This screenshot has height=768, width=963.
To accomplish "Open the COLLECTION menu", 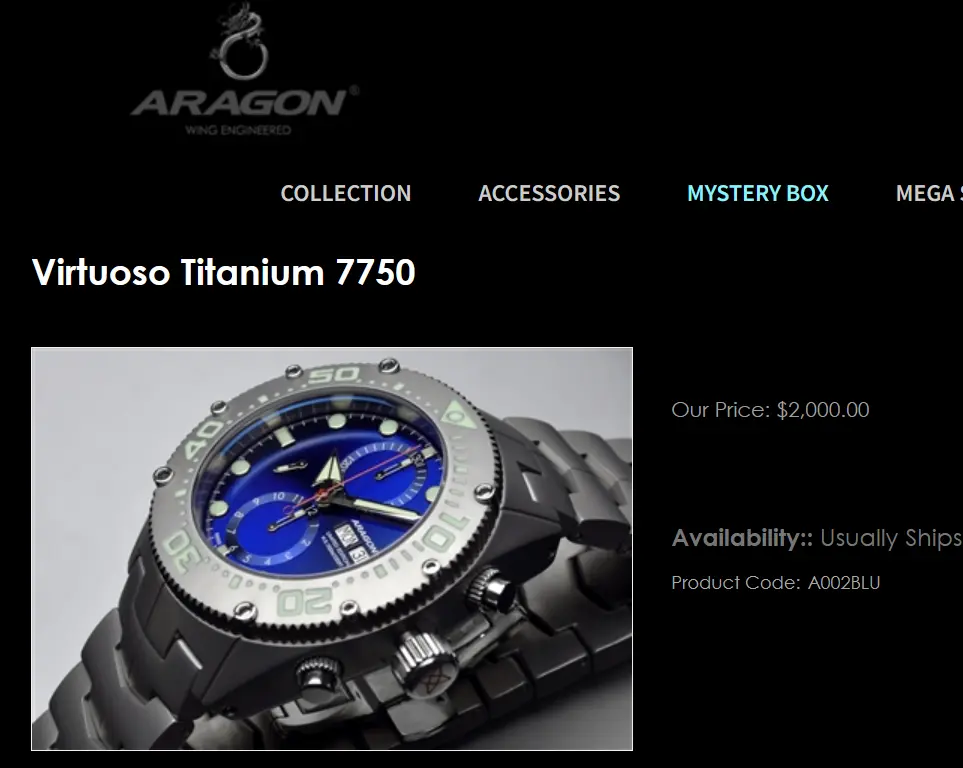I will tap(346, 194).
